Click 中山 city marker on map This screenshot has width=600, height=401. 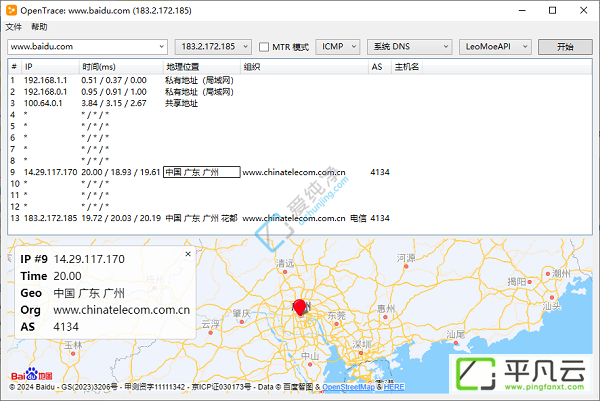pos(310,364)
